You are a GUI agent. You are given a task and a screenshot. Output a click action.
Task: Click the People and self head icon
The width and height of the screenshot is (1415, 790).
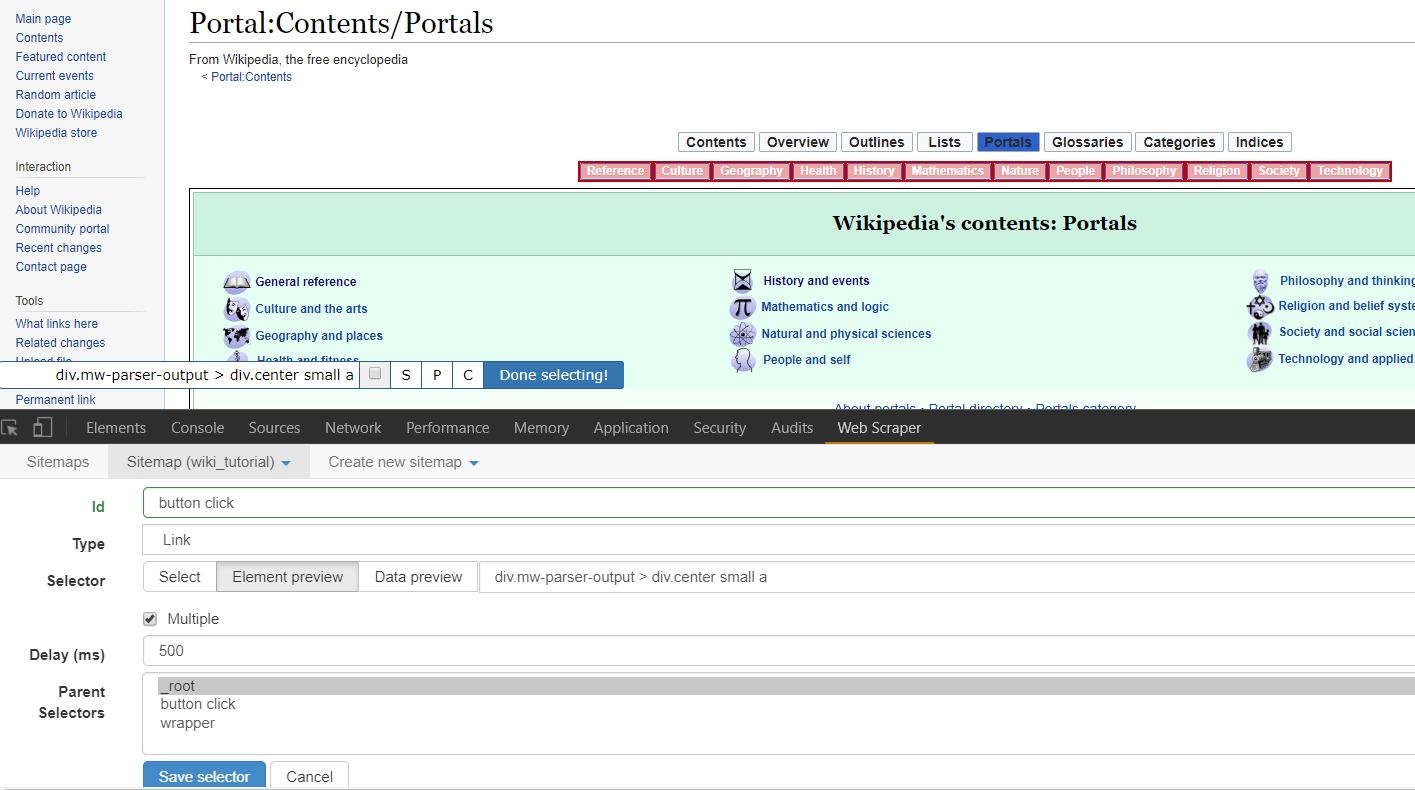743,360
